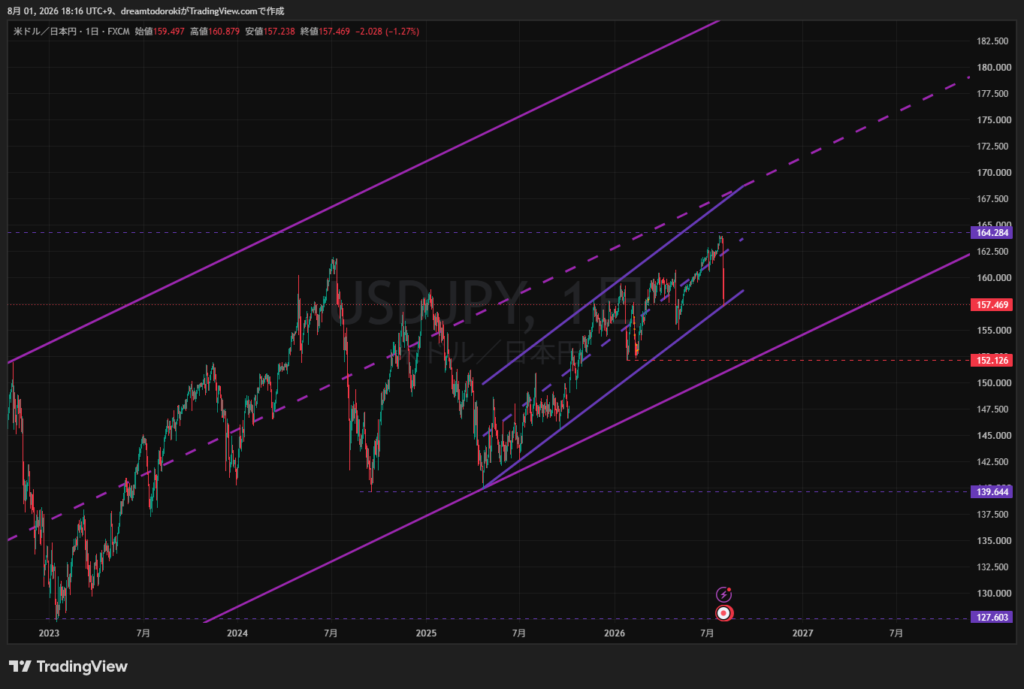Image resolution: width=1024 pixels, height=689 pixels.
Task: Click the 145.000 price axis tick
Action: [x=993, y=436]
